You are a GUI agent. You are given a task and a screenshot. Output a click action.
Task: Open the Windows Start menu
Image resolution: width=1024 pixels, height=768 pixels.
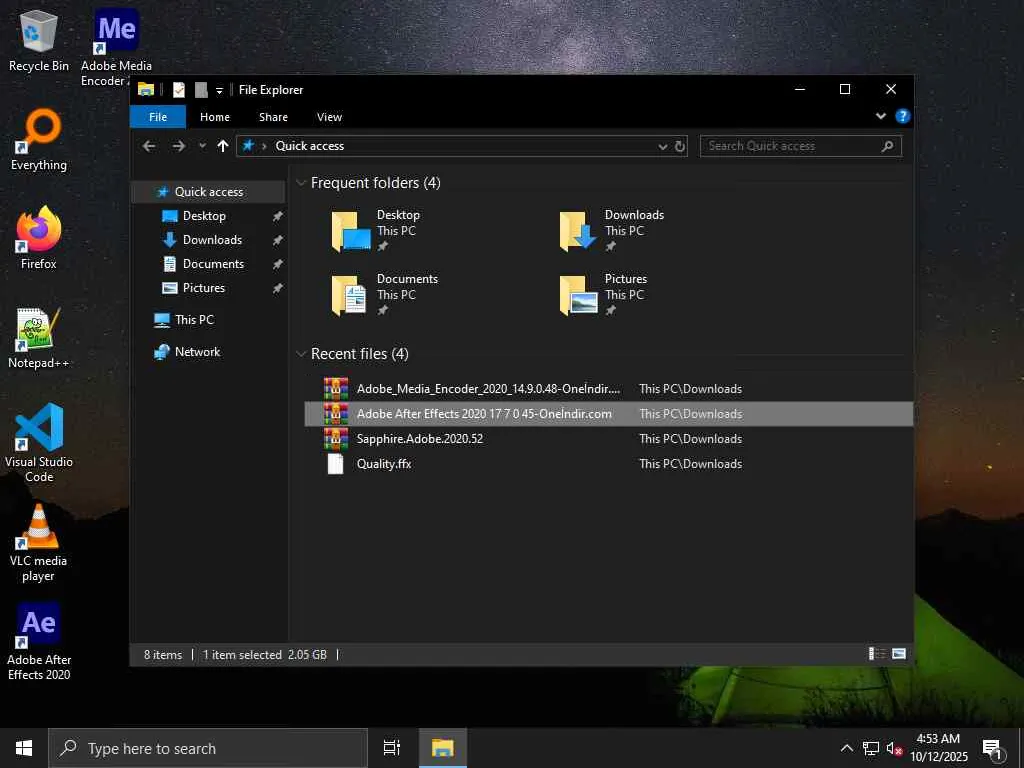24,748
